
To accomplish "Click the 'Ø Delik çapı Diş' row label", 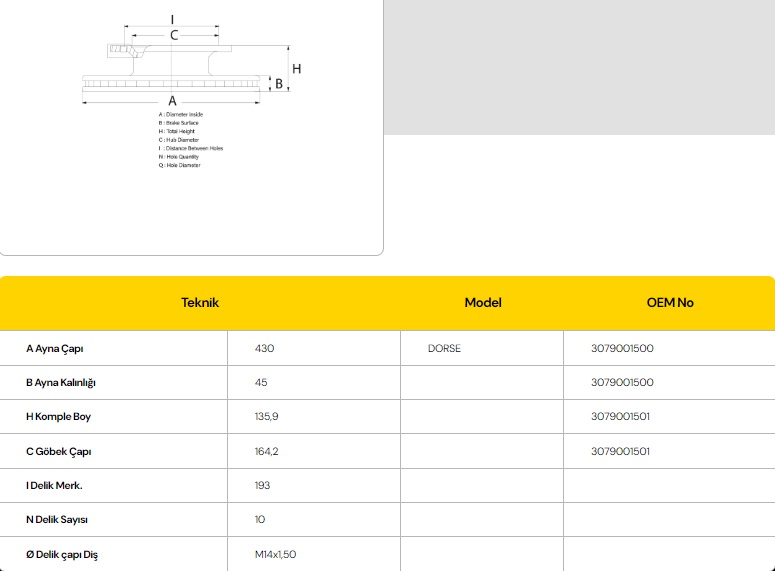I will pos(62,555).
